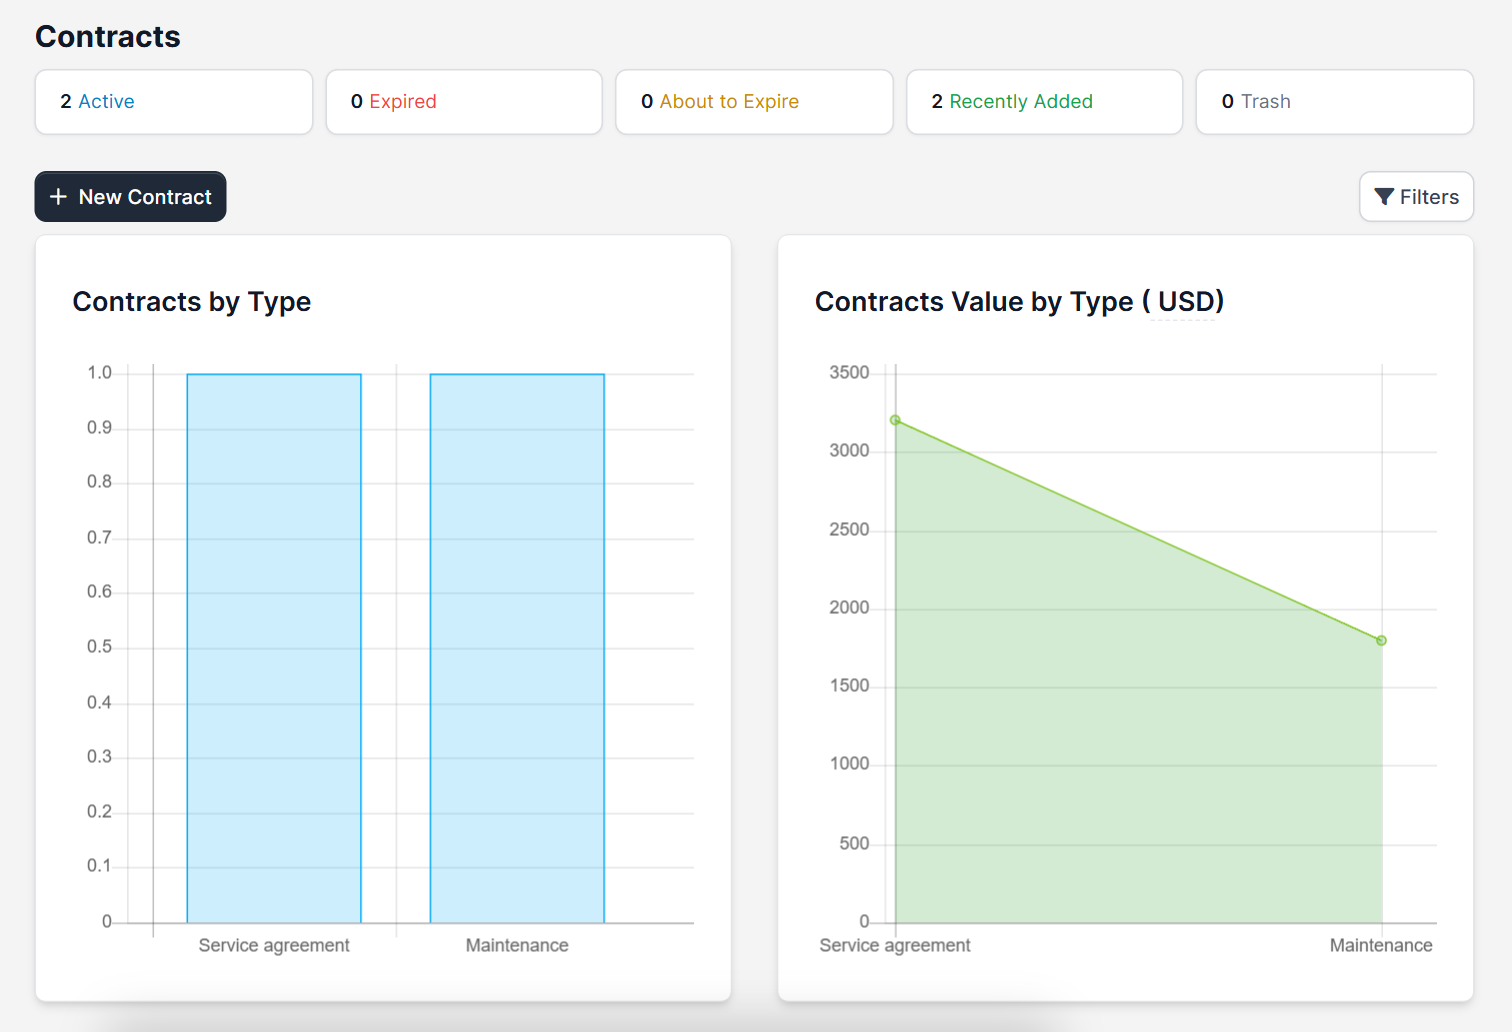This screenshot has height=1032, width=1512.
Task: Select the 0 Expired contracts card
Action: coord(464,102)
